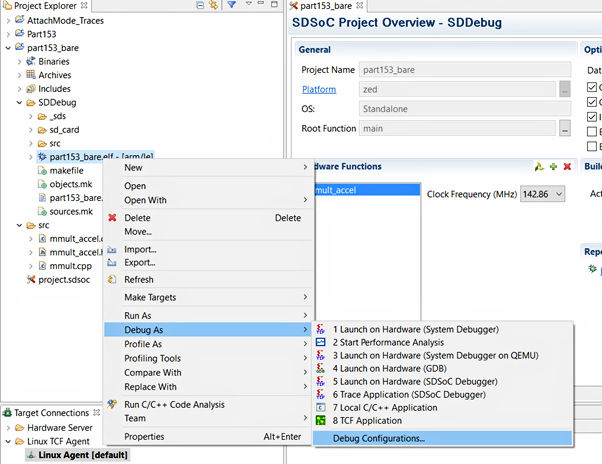Image resolution: width=602 pixels, height=464 pixels.
Task: Expand sd_card folder
Action: 31,130
